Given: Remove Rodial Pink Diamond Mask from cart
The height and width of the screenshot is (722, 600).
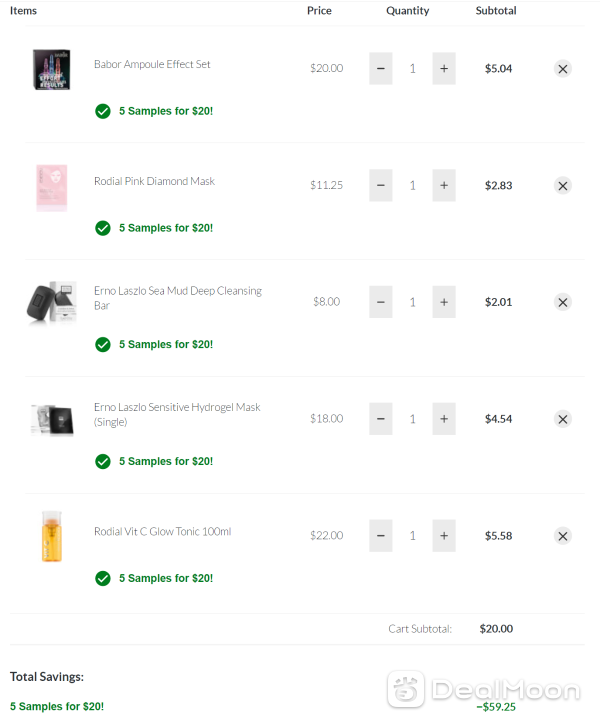Looking at the screenshot, I should click(562, 186).
